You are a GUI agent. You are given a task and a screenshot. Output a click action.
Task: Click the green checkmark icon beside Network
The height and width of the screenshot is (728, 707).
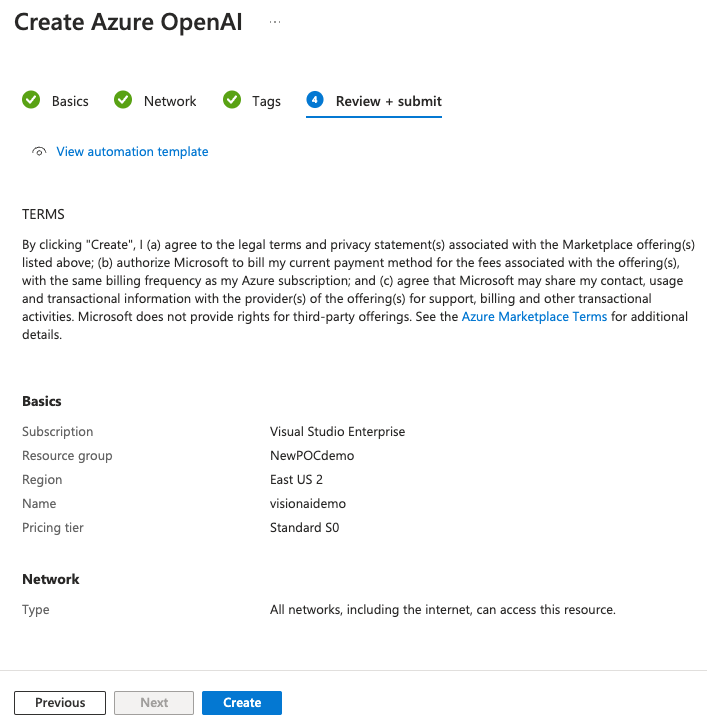pos(123,100)
